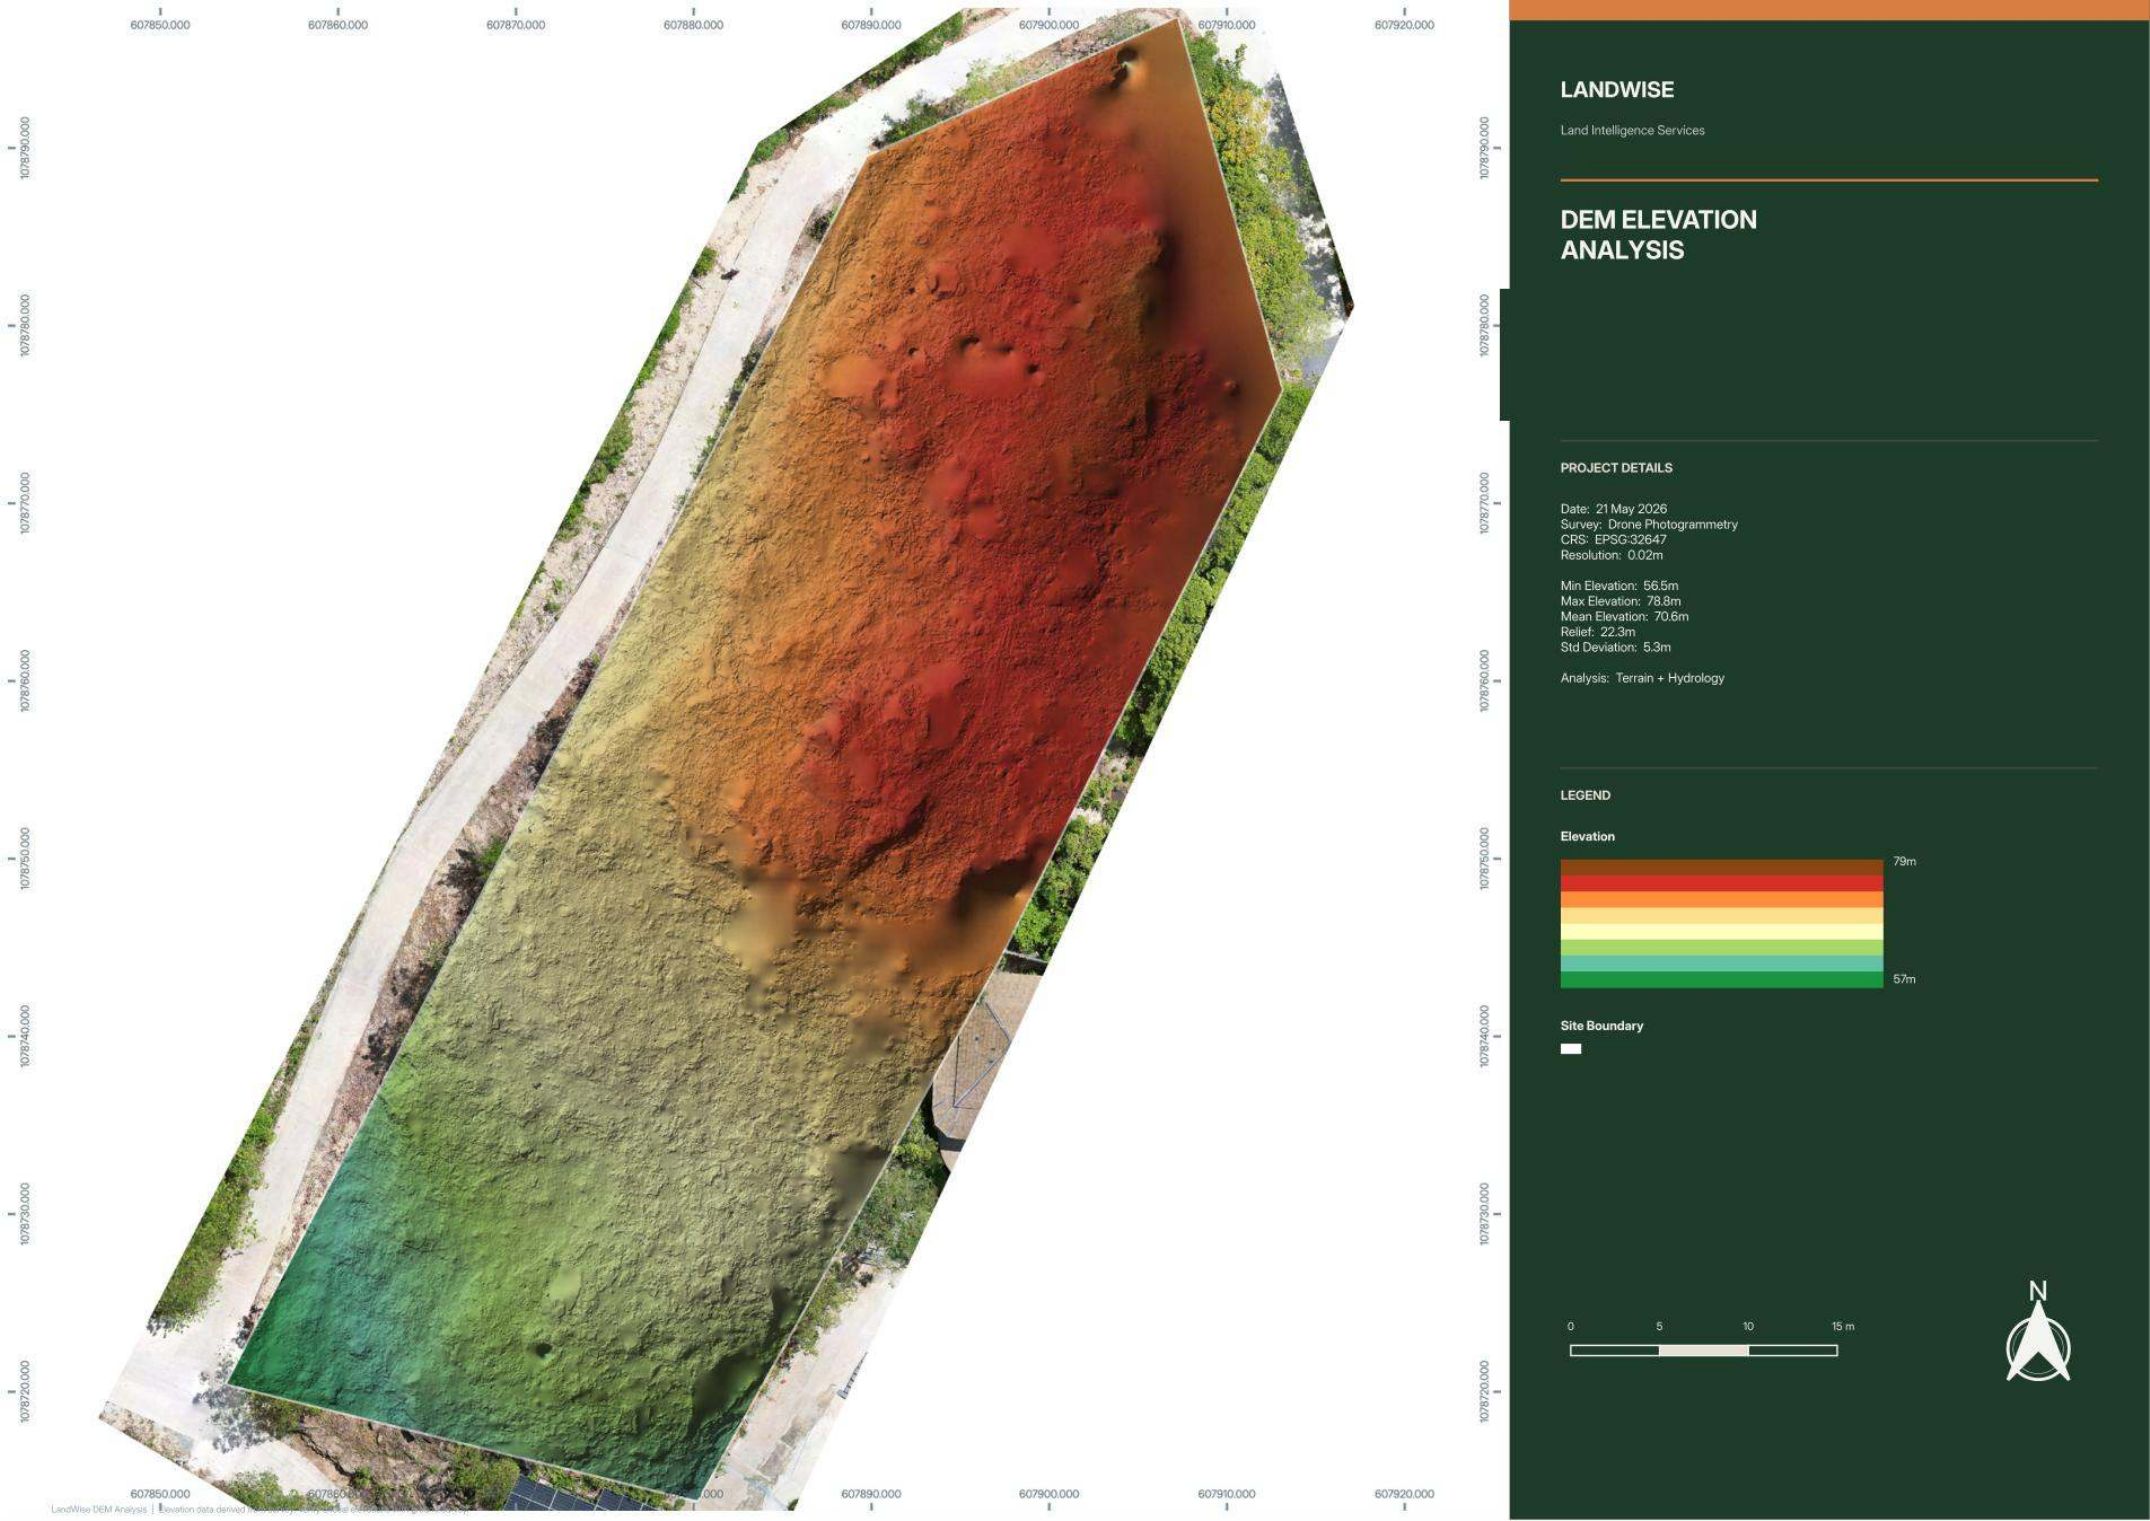
Task: Click the Analysis Terrain + Hydrology line
Action: tap(1642, 678)
